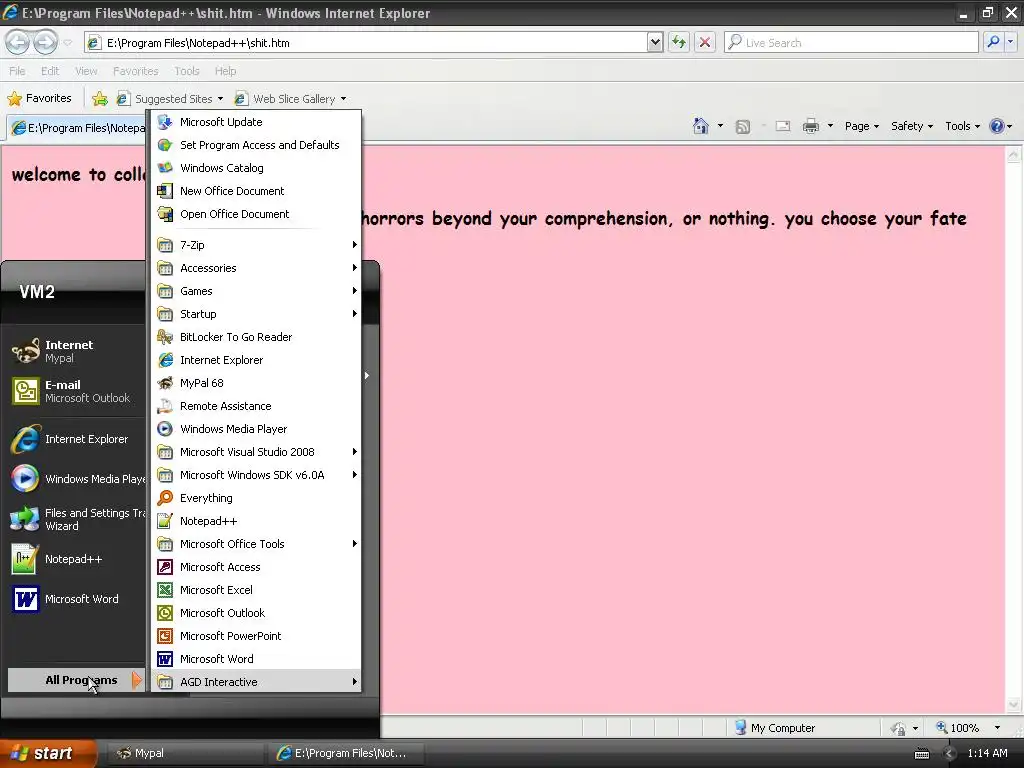Viewport: 1024px width, 768px height.
Task: Open Files and Settings Transfer Wizard
Action: [x=76, y=519]
